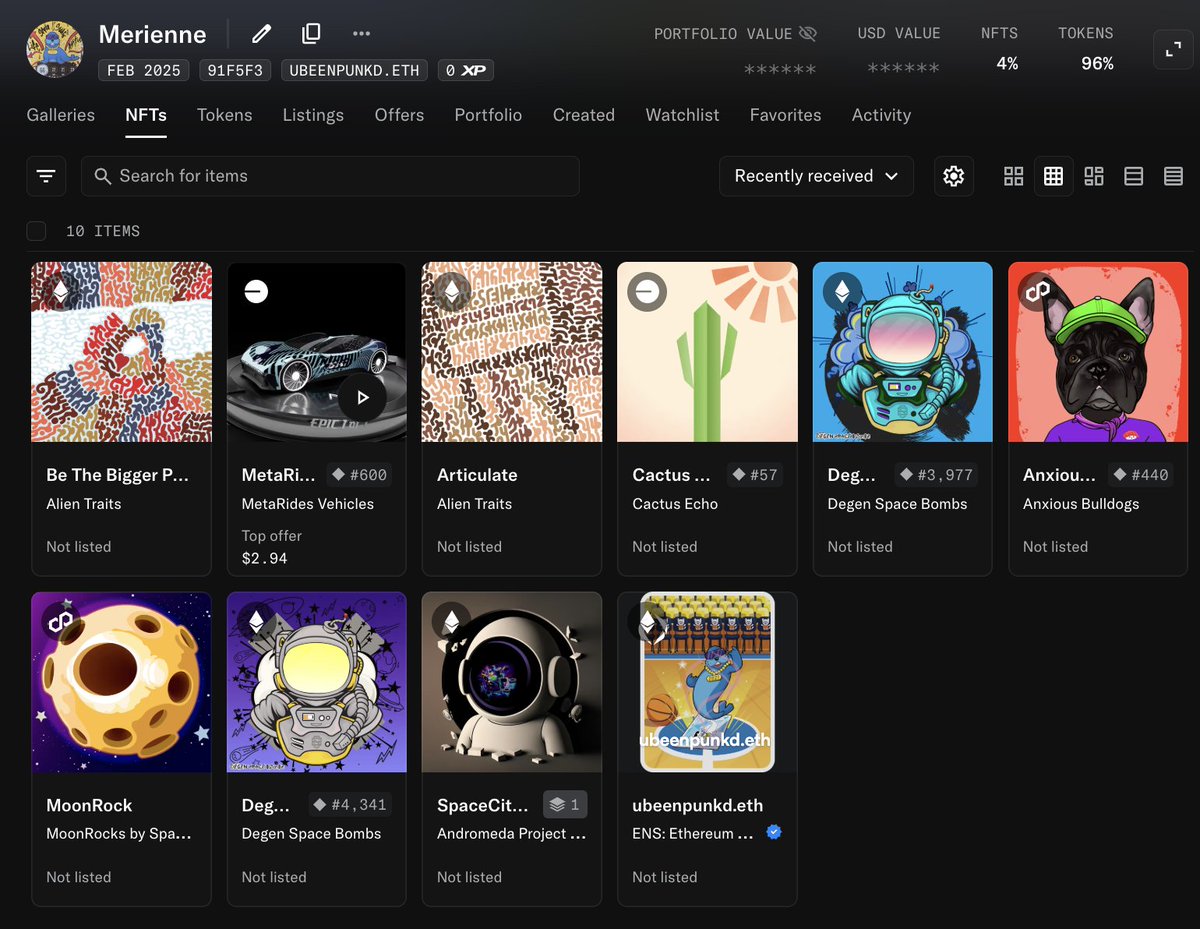Copy profile address with the copy icon
The width and height of the screenshot is (1200, 929).
[311, 34]
